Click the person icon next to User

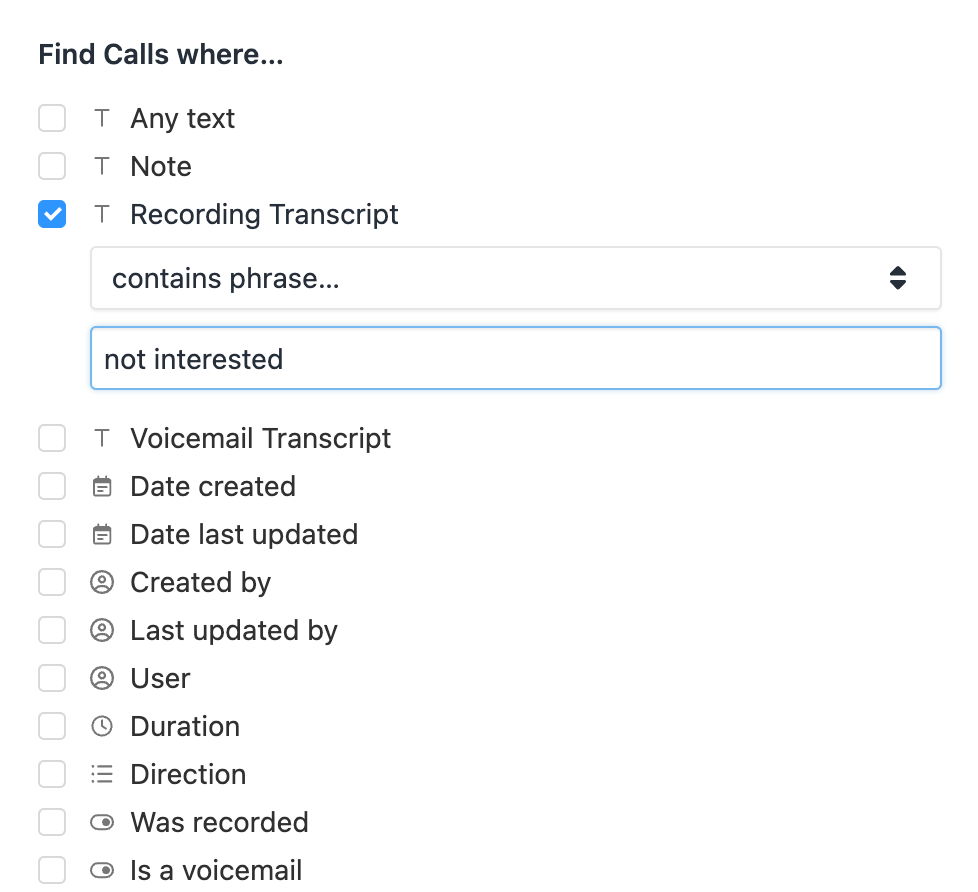[x=101, y=679]
